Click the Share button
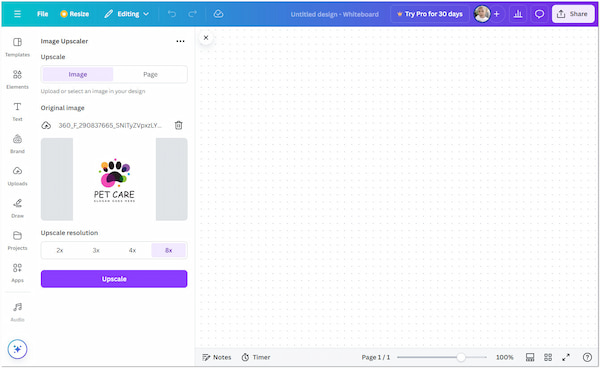This screenshot has width=600, height=368. [573, 14]
